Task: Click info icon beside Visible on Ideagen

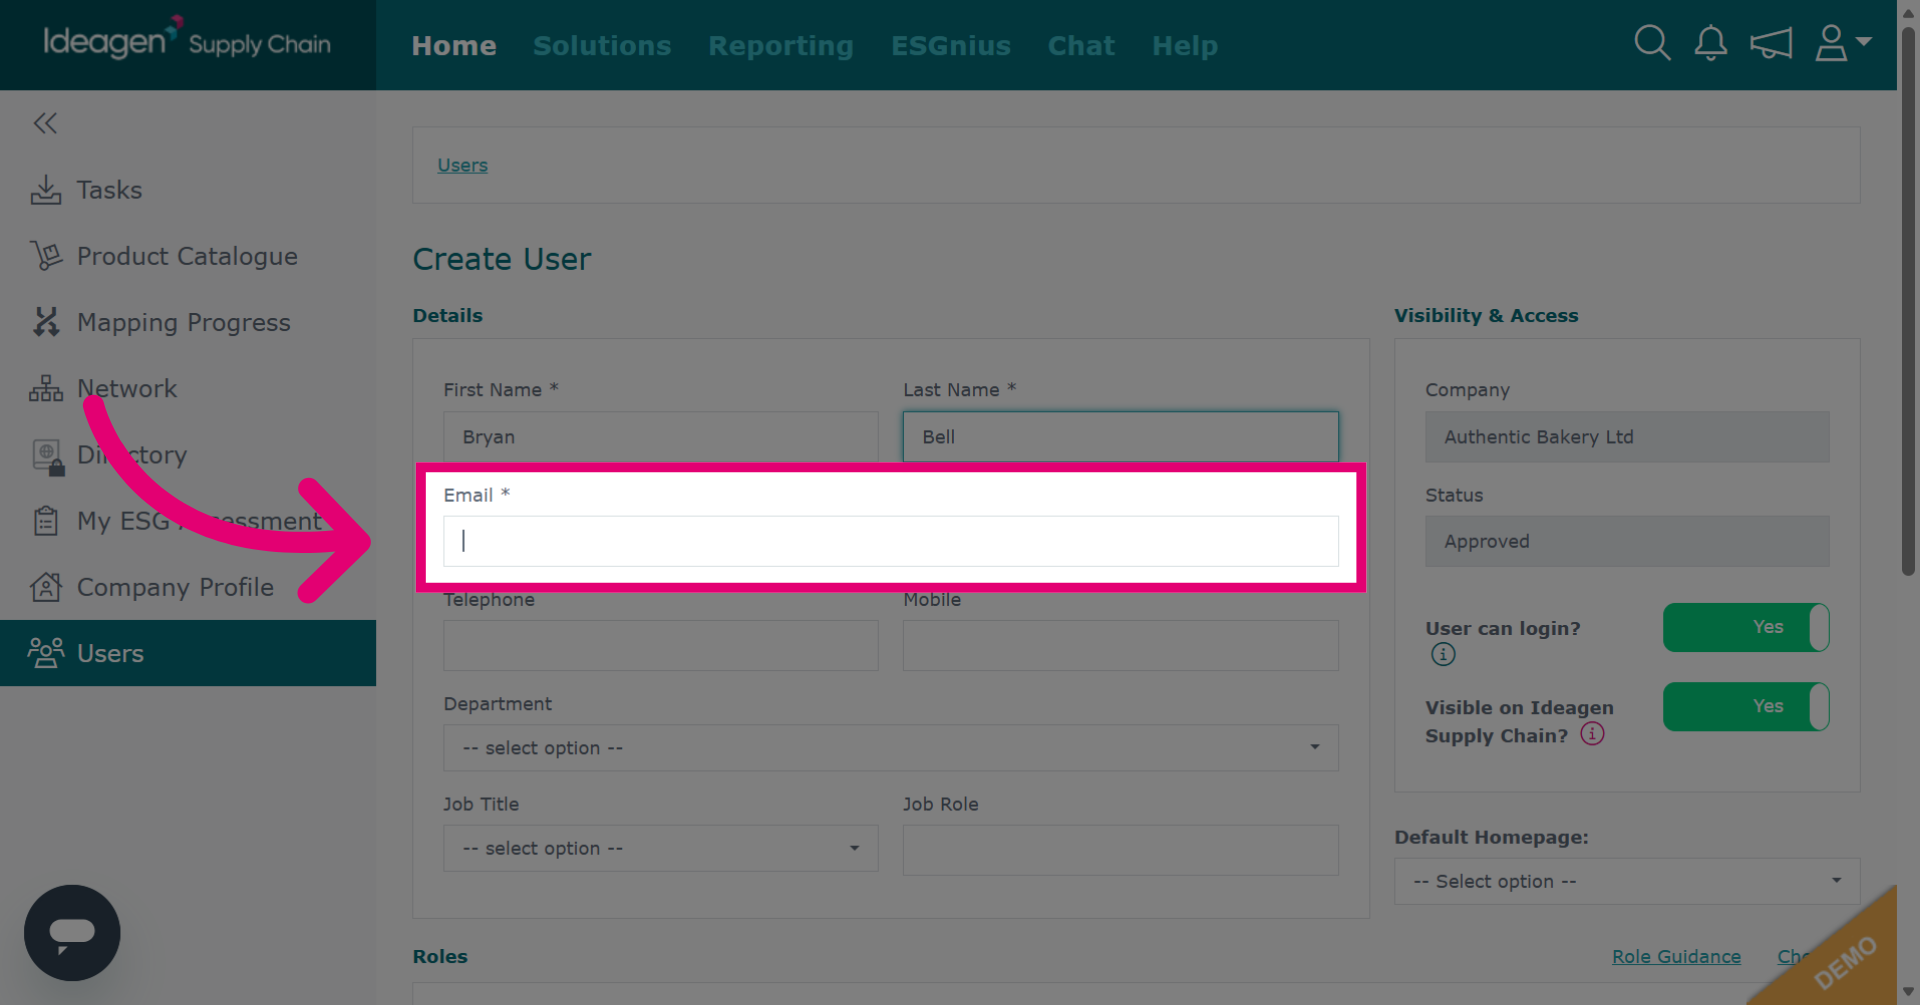Action: pos(1592,734)
